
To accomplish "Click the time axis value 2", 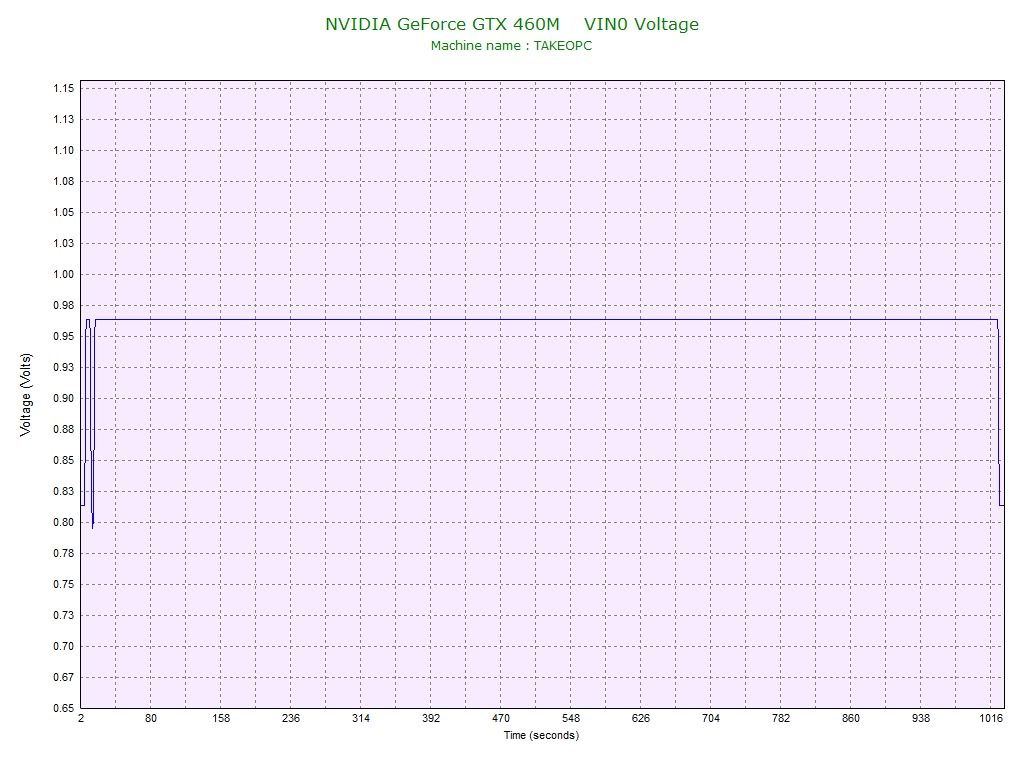I will coord(81,718).
